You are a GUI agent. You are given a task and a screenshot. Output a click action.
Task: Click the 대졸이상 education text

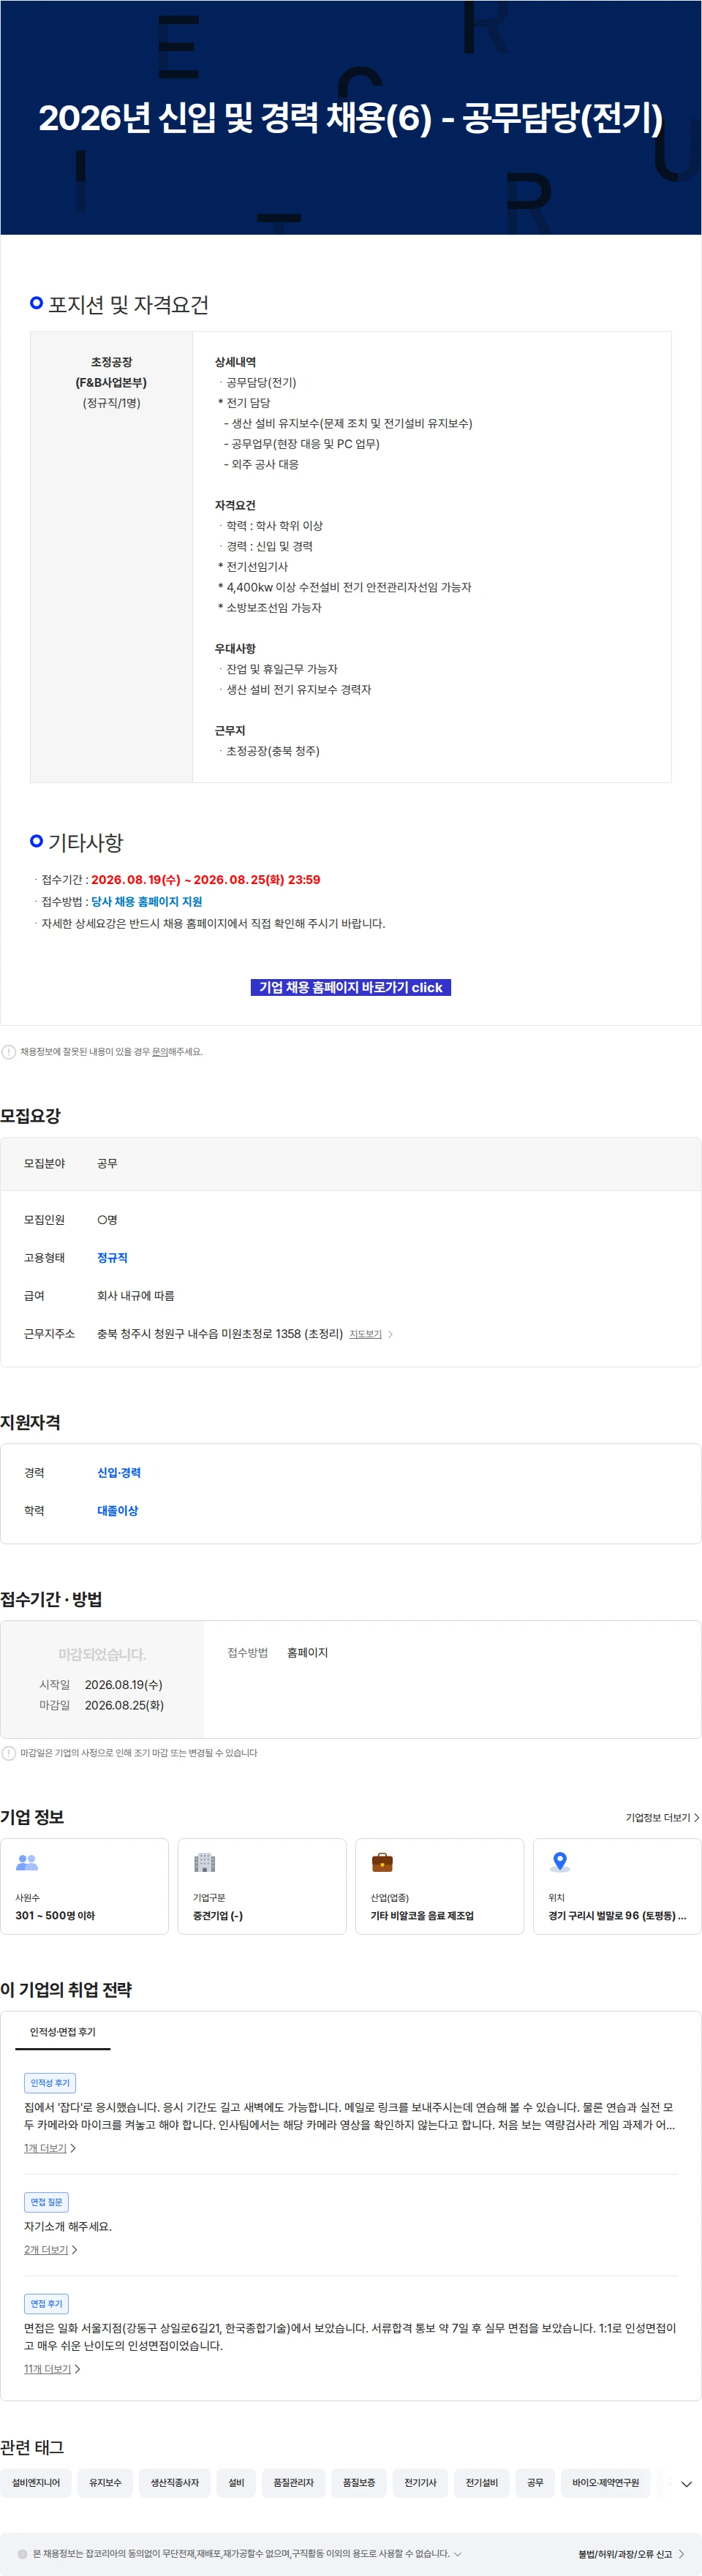click(117, 1511)
